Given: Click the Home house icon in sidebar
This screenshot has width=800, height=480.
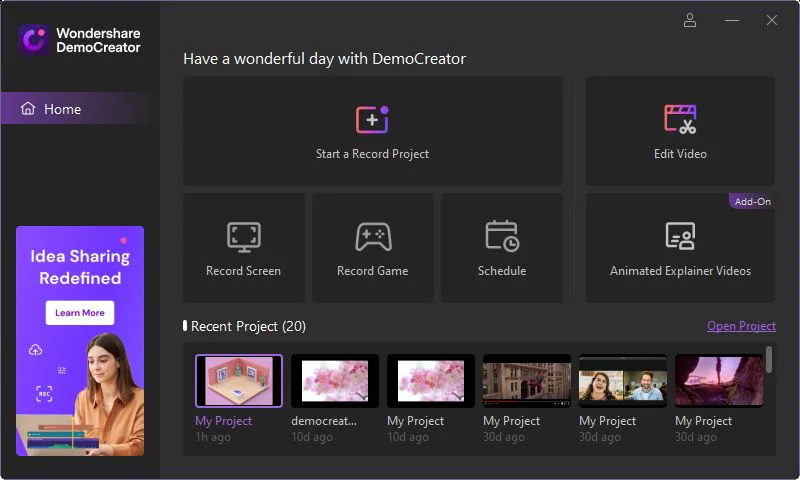Looking at the screenshot, I should (28, 108).
